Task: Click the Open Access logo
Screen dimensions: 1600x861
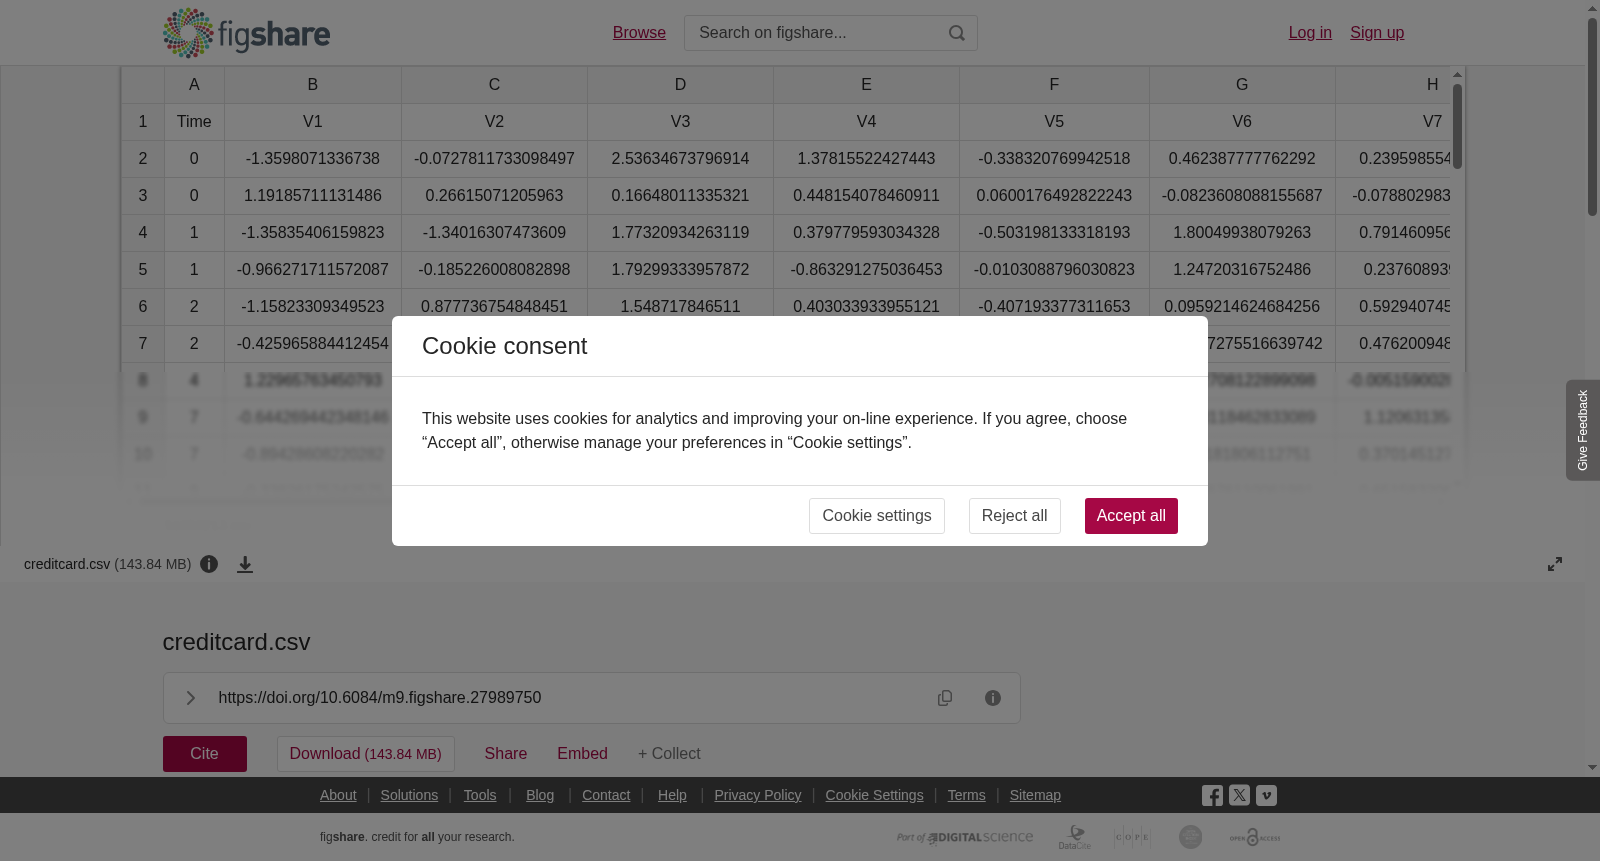Action: [x=1255, y=837]
